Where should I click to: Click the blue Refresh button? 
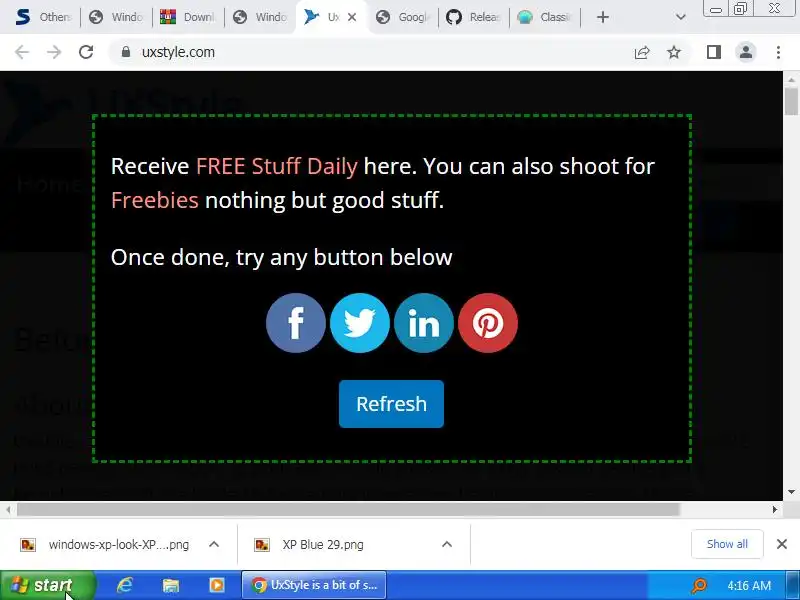click(x=391, y=404)
